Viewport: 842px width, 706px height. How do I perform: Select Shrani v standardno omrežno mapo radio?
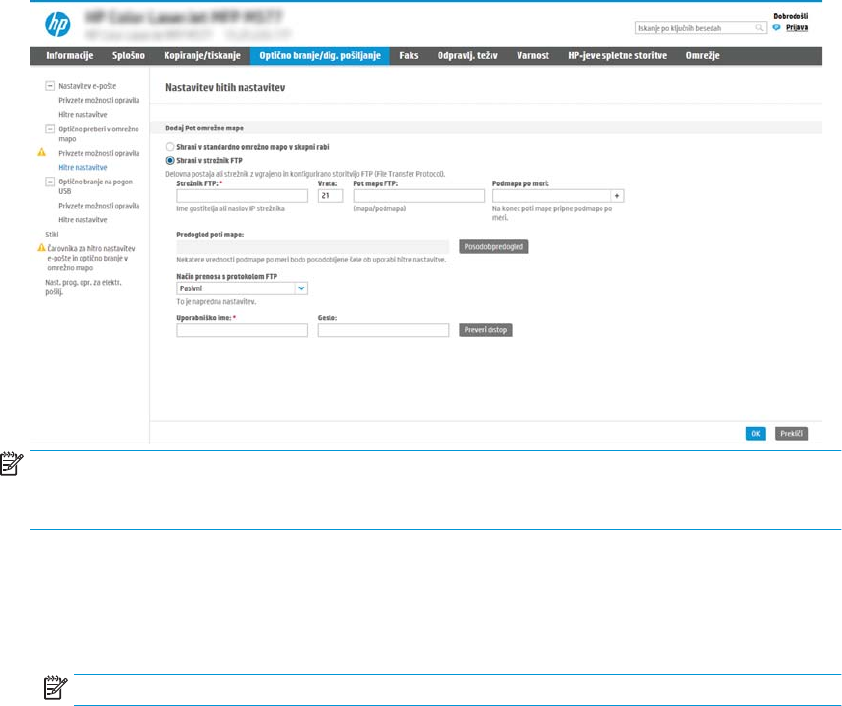pyautogui.click(x=169, y=147)
